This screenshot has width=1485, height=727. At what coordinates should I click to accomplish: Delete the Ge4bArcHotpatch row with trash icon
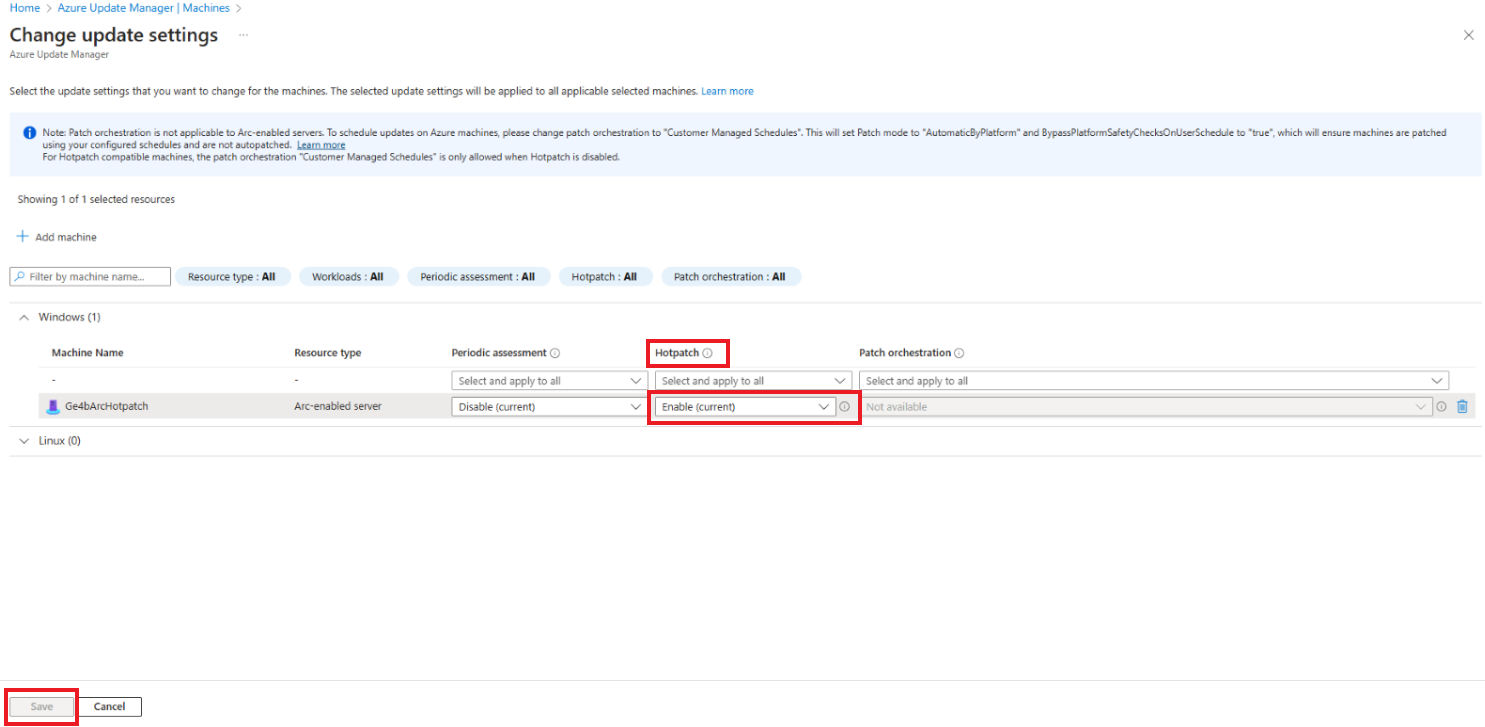[x=1462, y=407]
